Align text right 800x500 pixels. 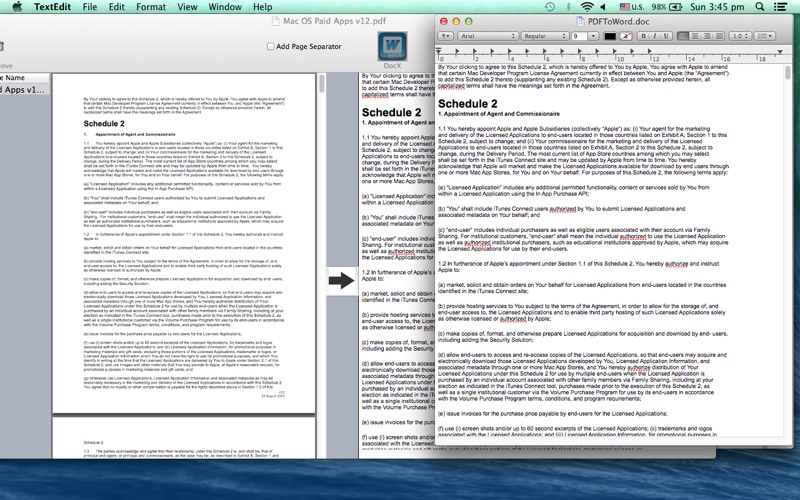707,36
